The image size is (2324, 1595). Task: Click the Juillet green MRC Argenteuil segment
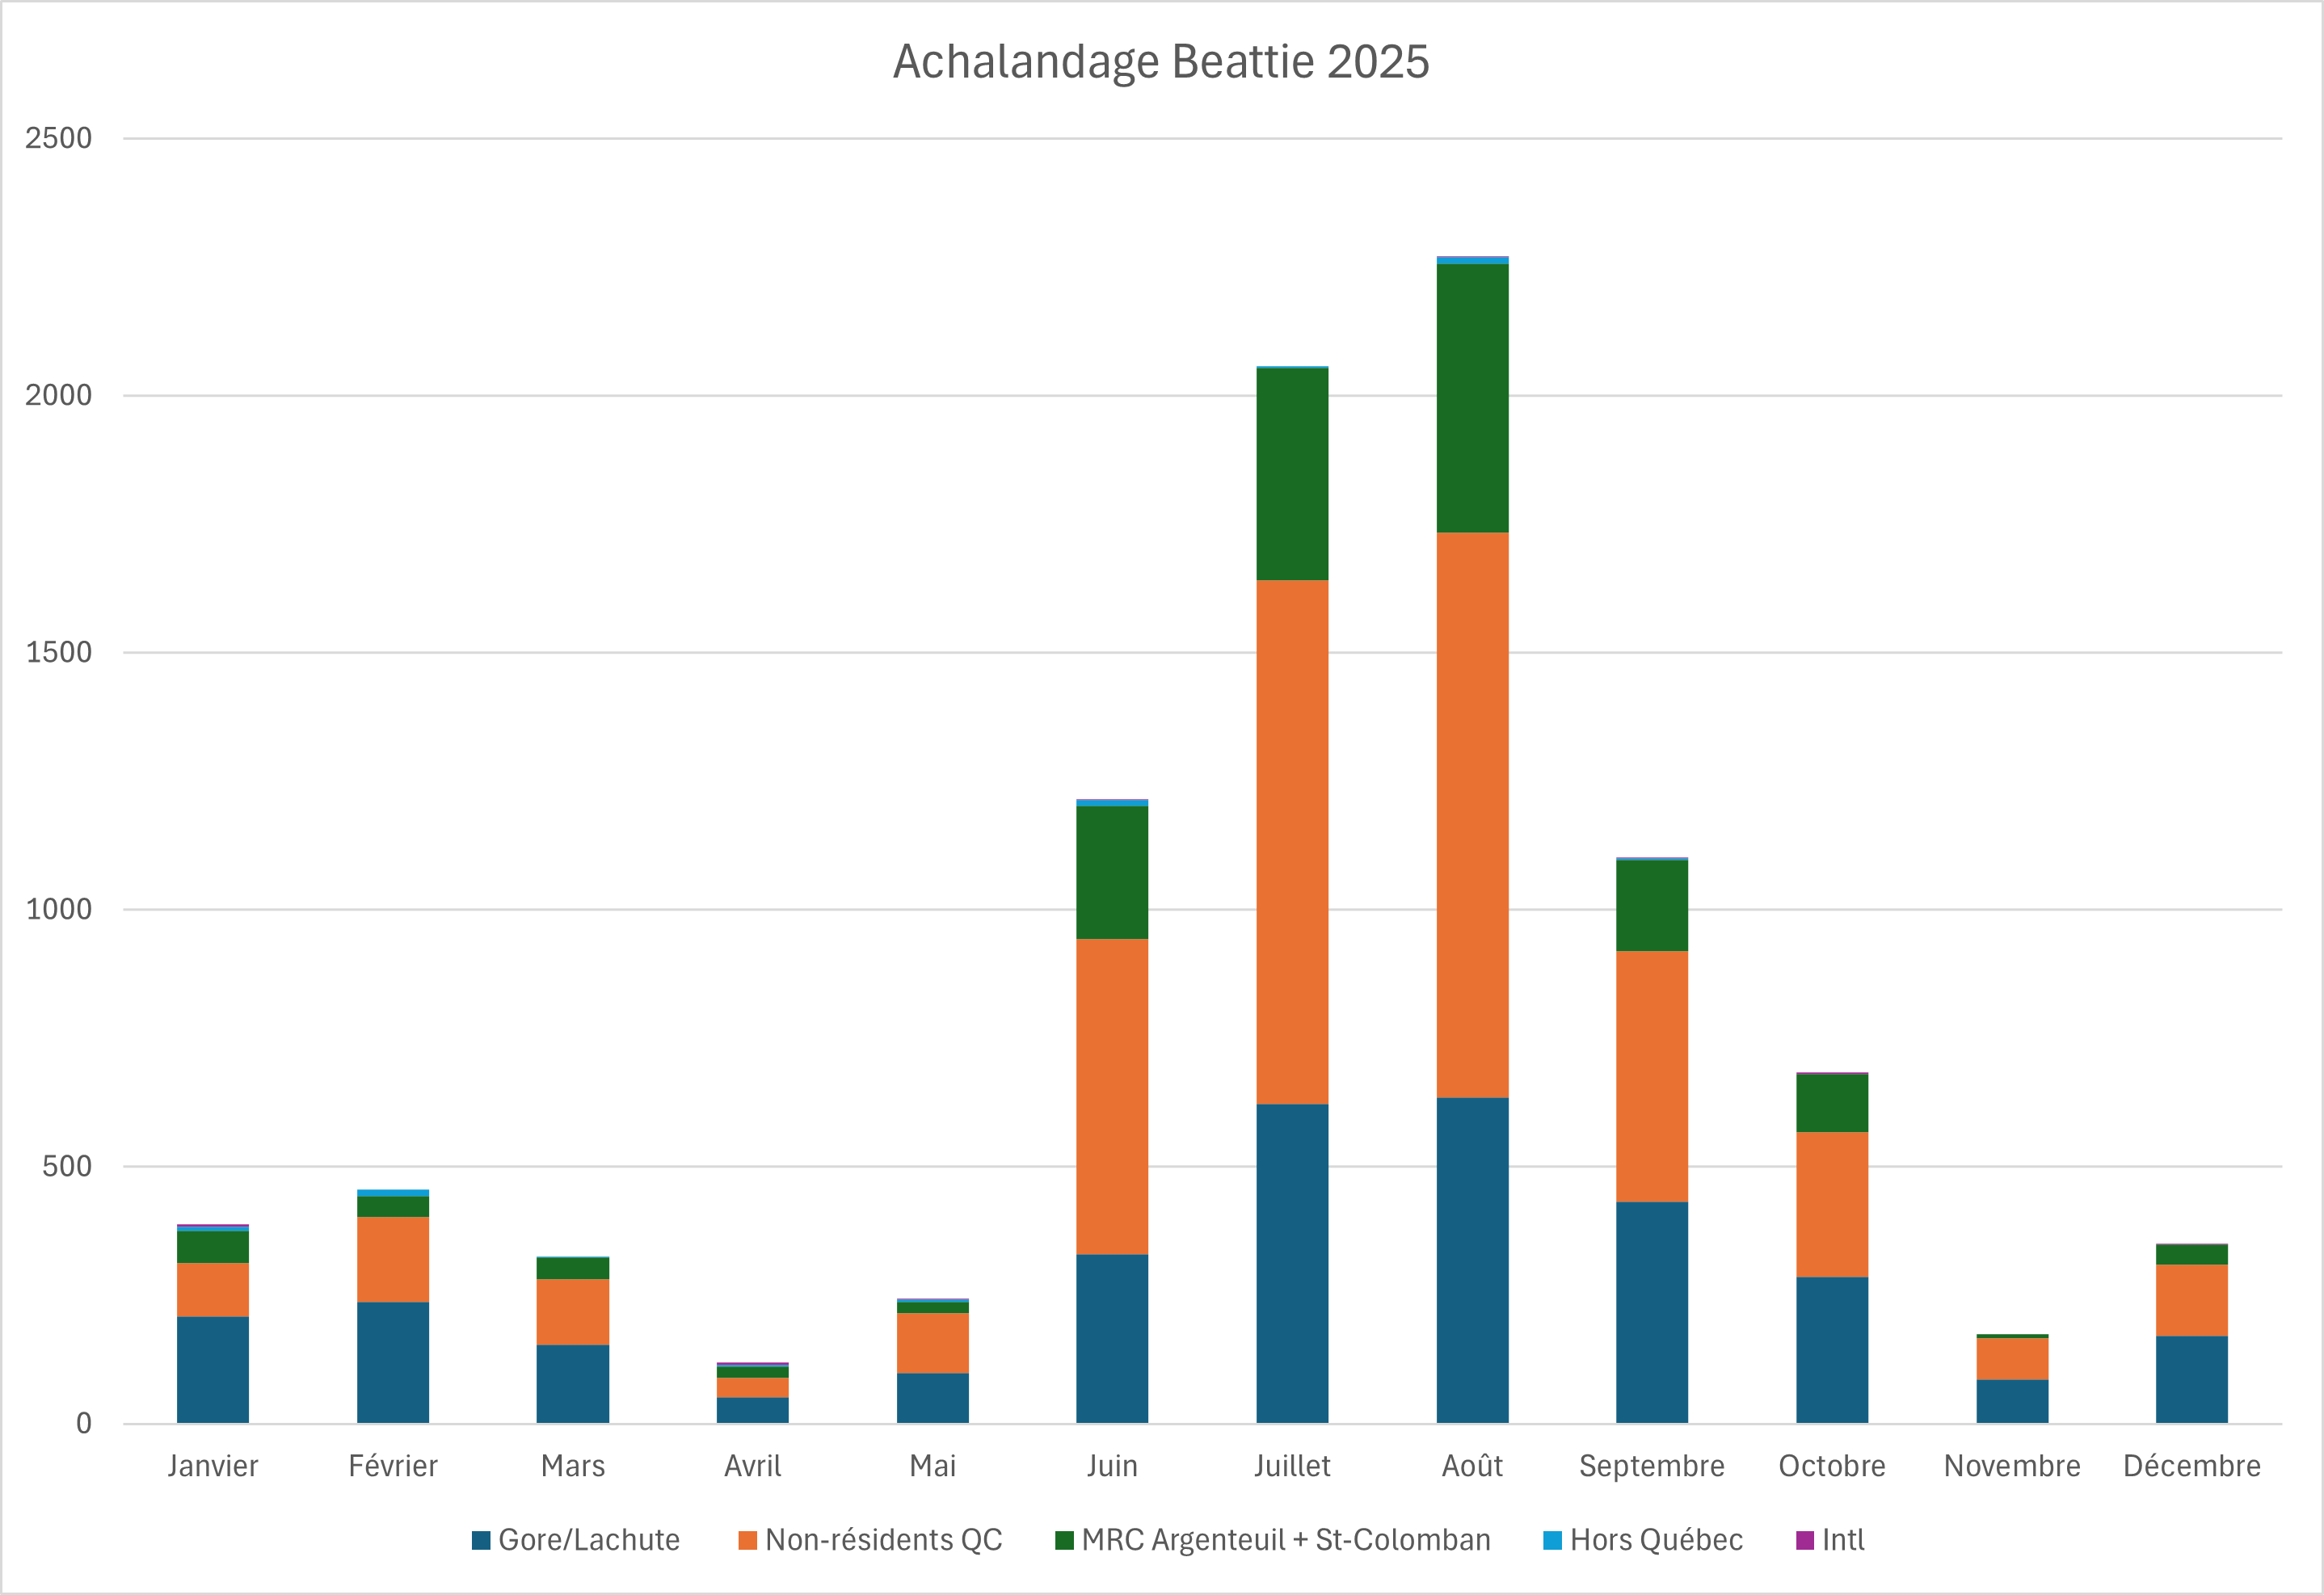(1292, 474)
